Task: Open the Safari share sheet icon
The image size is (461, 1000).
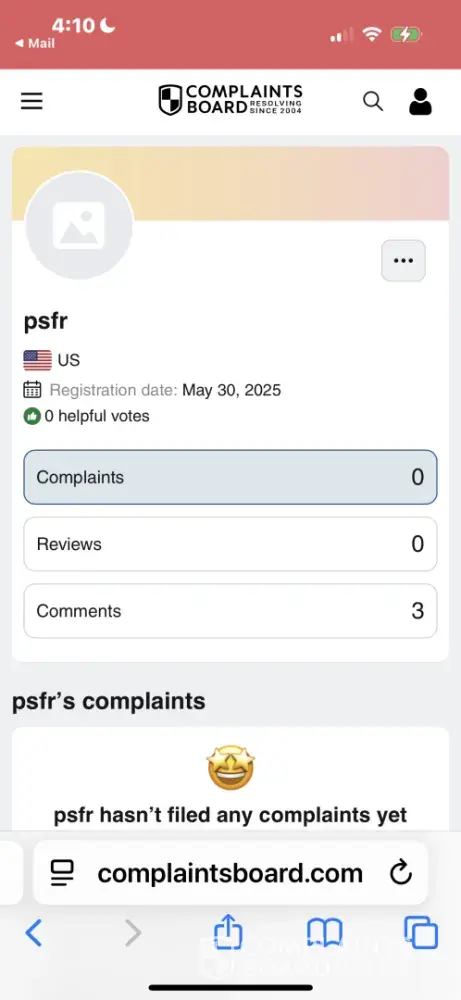Action: point(228,932)
